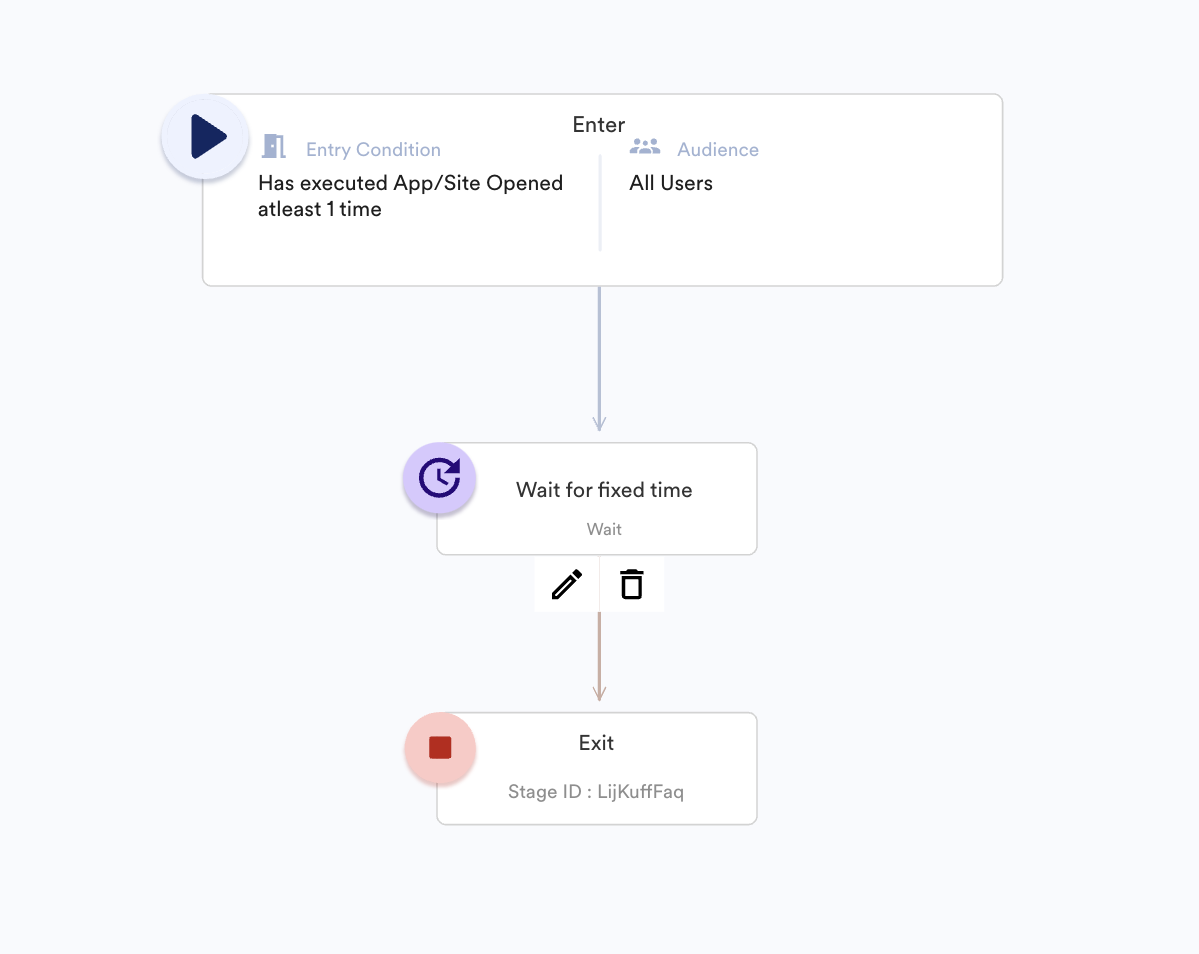
Task: Click the grey 'Wait' sublabel
Action: pos(604,529)
